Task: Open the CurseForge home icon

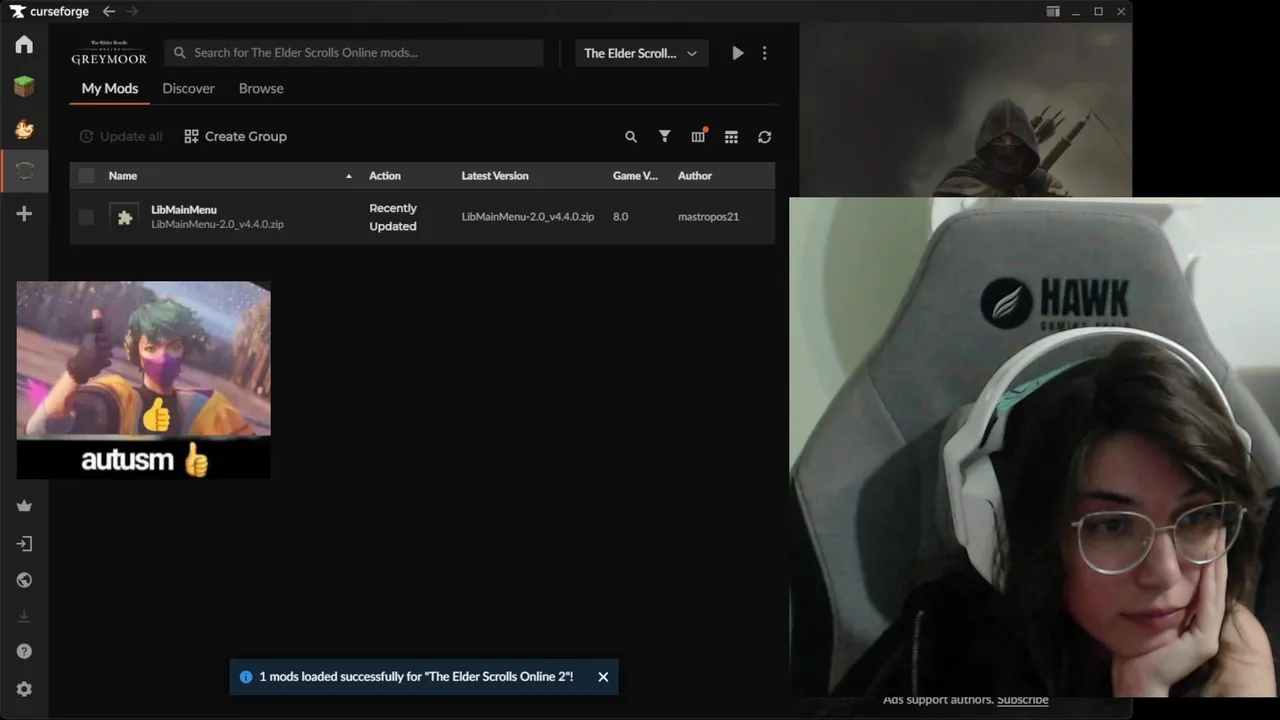Action: [24, 45]
